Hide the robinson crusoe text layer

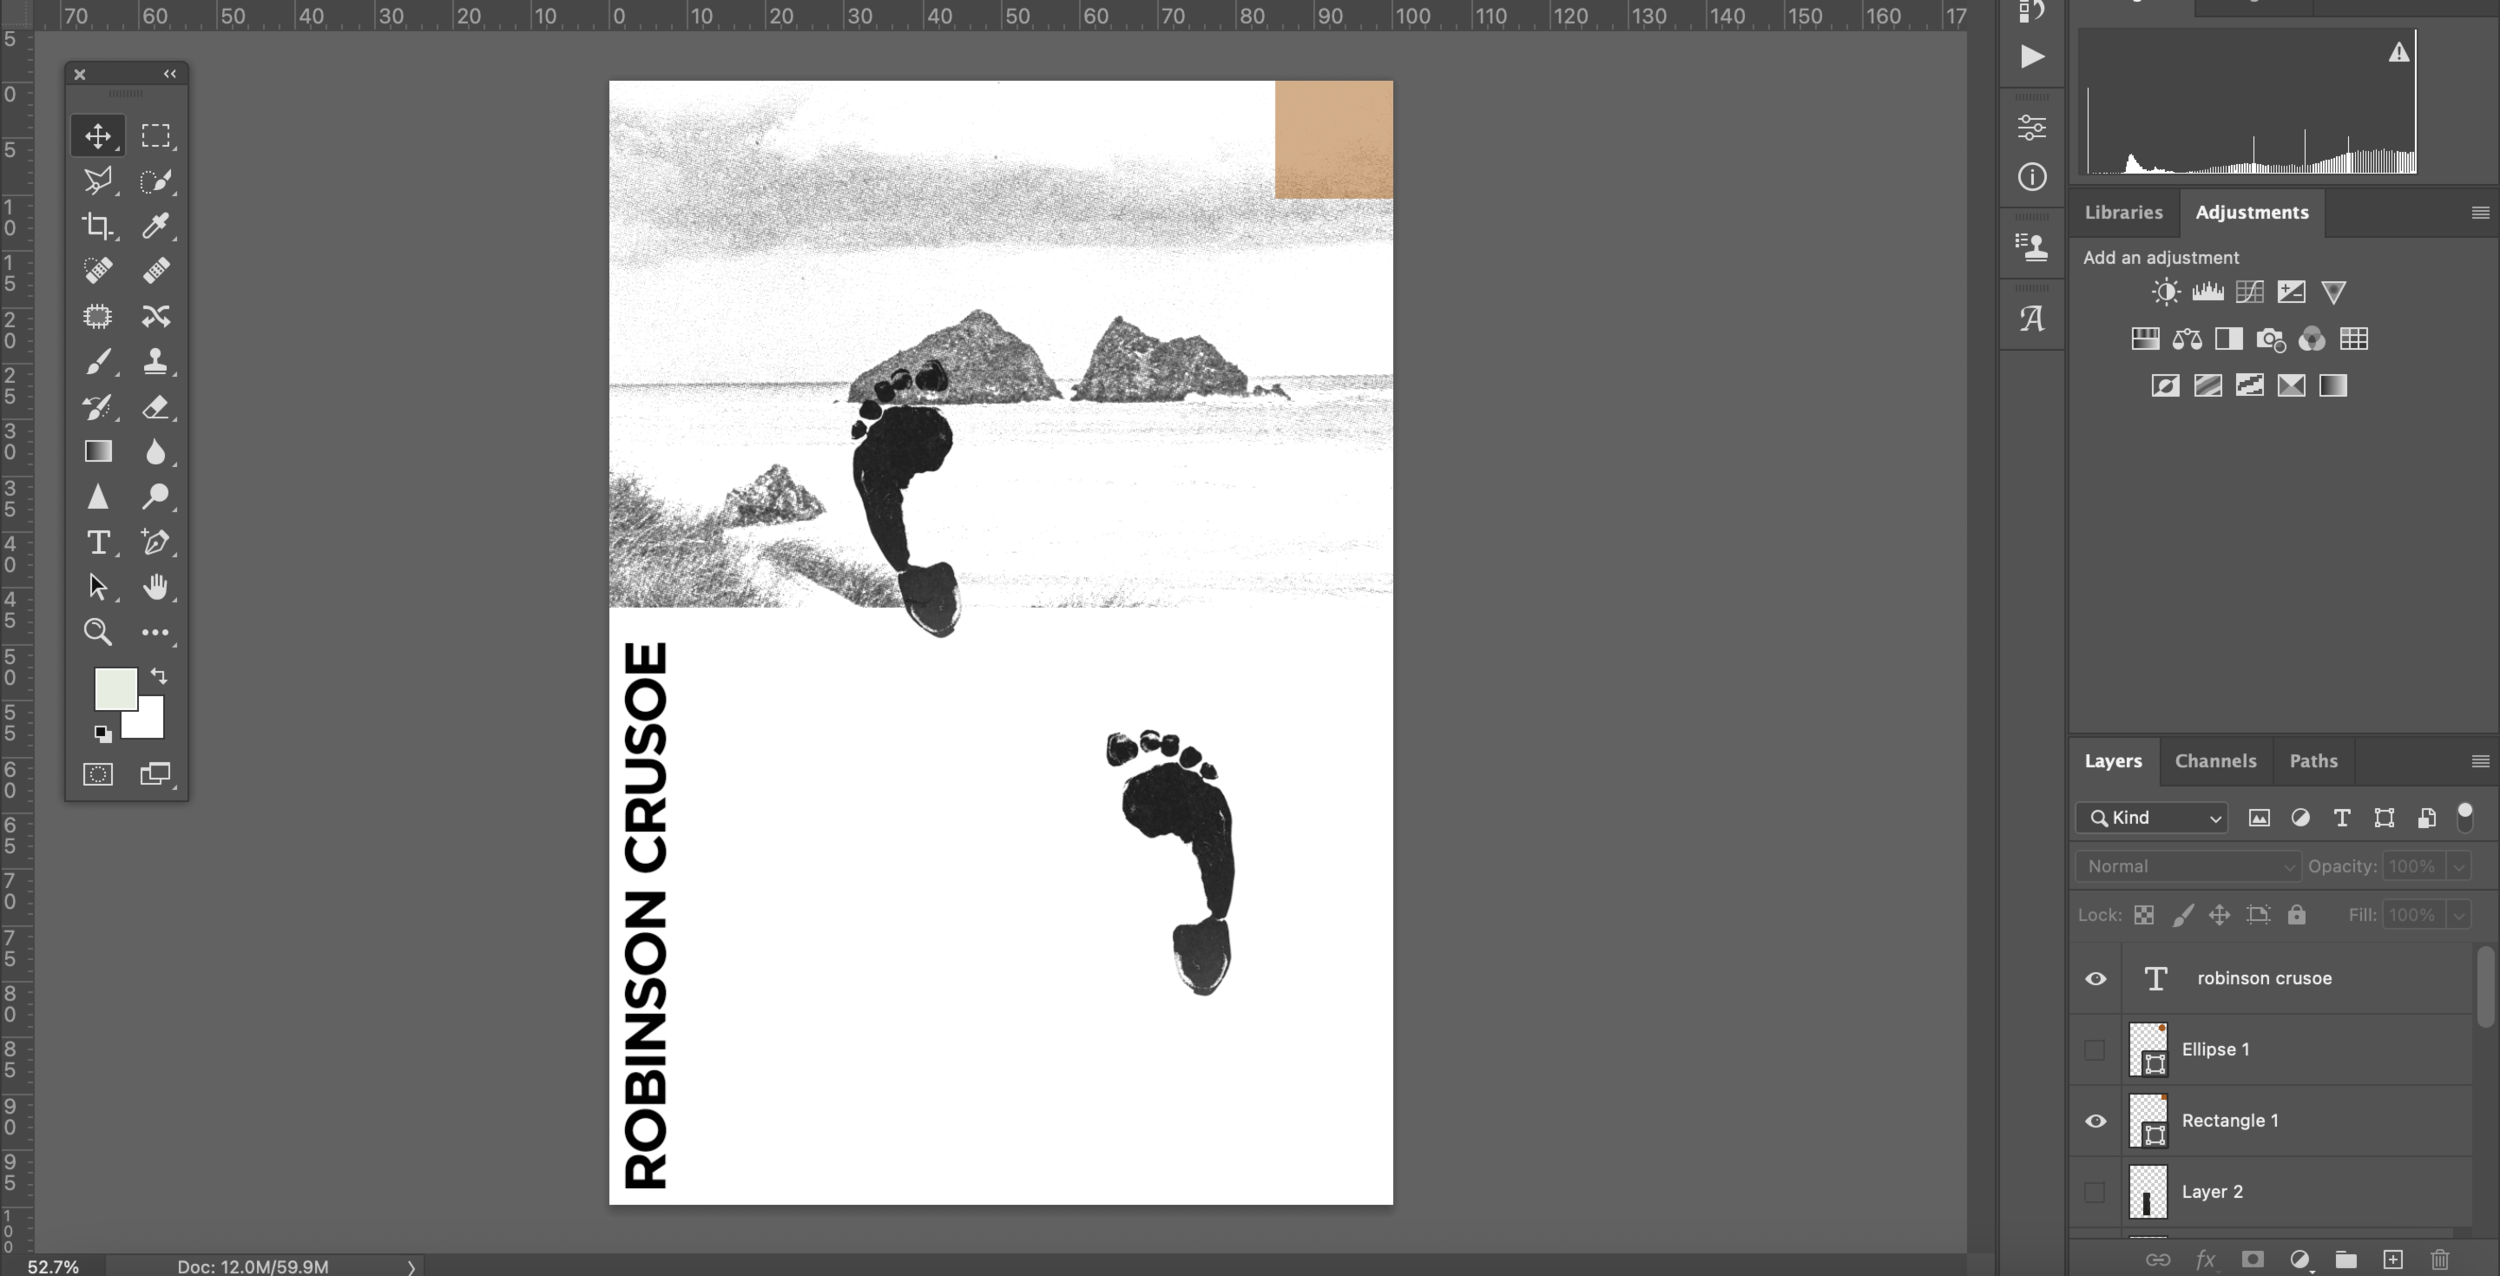[2096, 979]
